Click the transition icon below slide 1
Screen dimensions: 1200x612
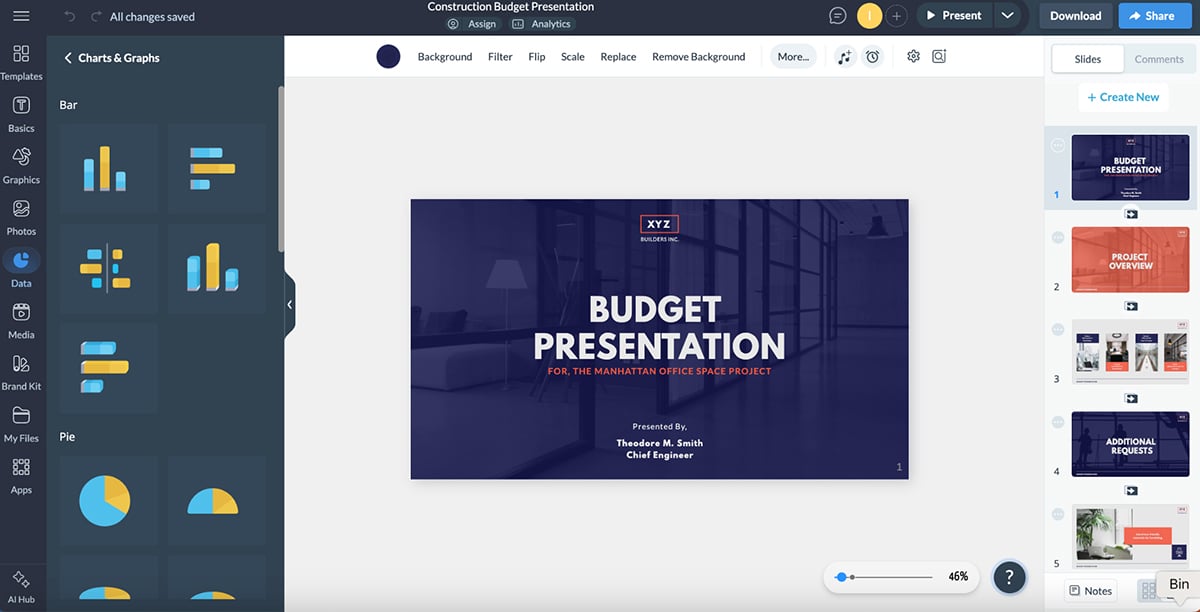(1131, 214)
